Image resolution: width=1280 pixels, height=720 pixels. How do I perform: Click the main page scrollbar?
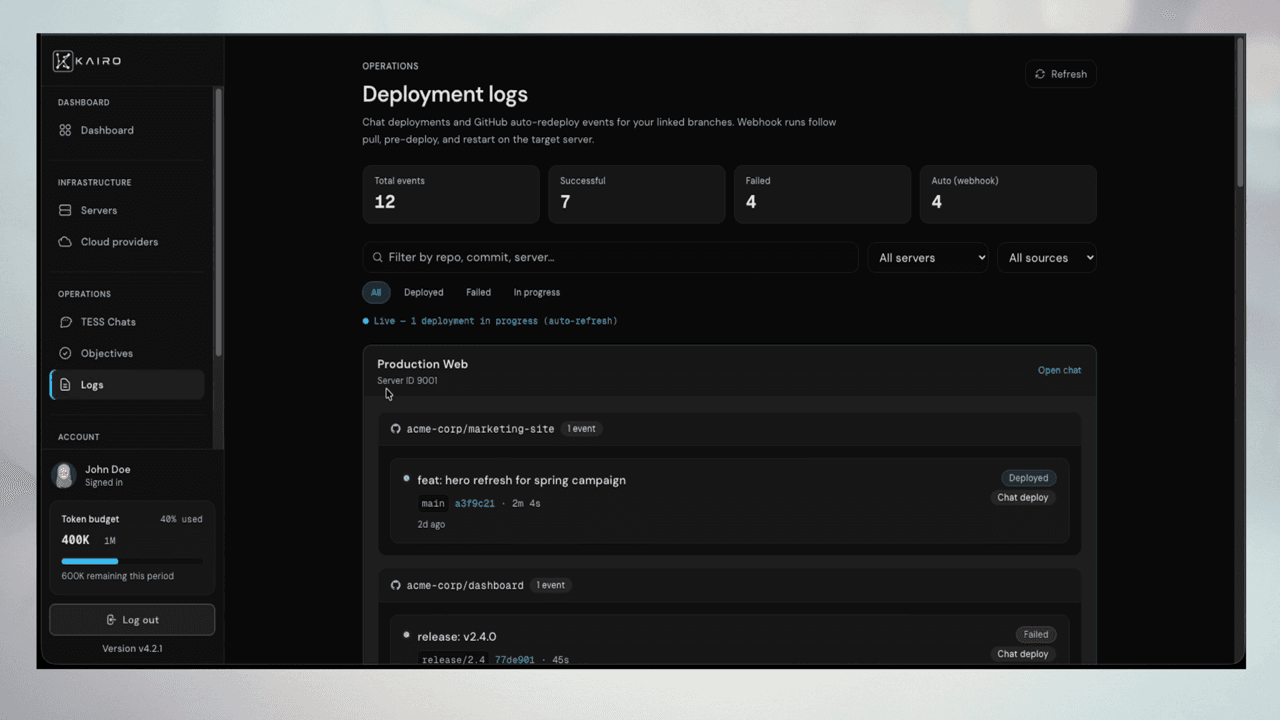coord(1241,112)
